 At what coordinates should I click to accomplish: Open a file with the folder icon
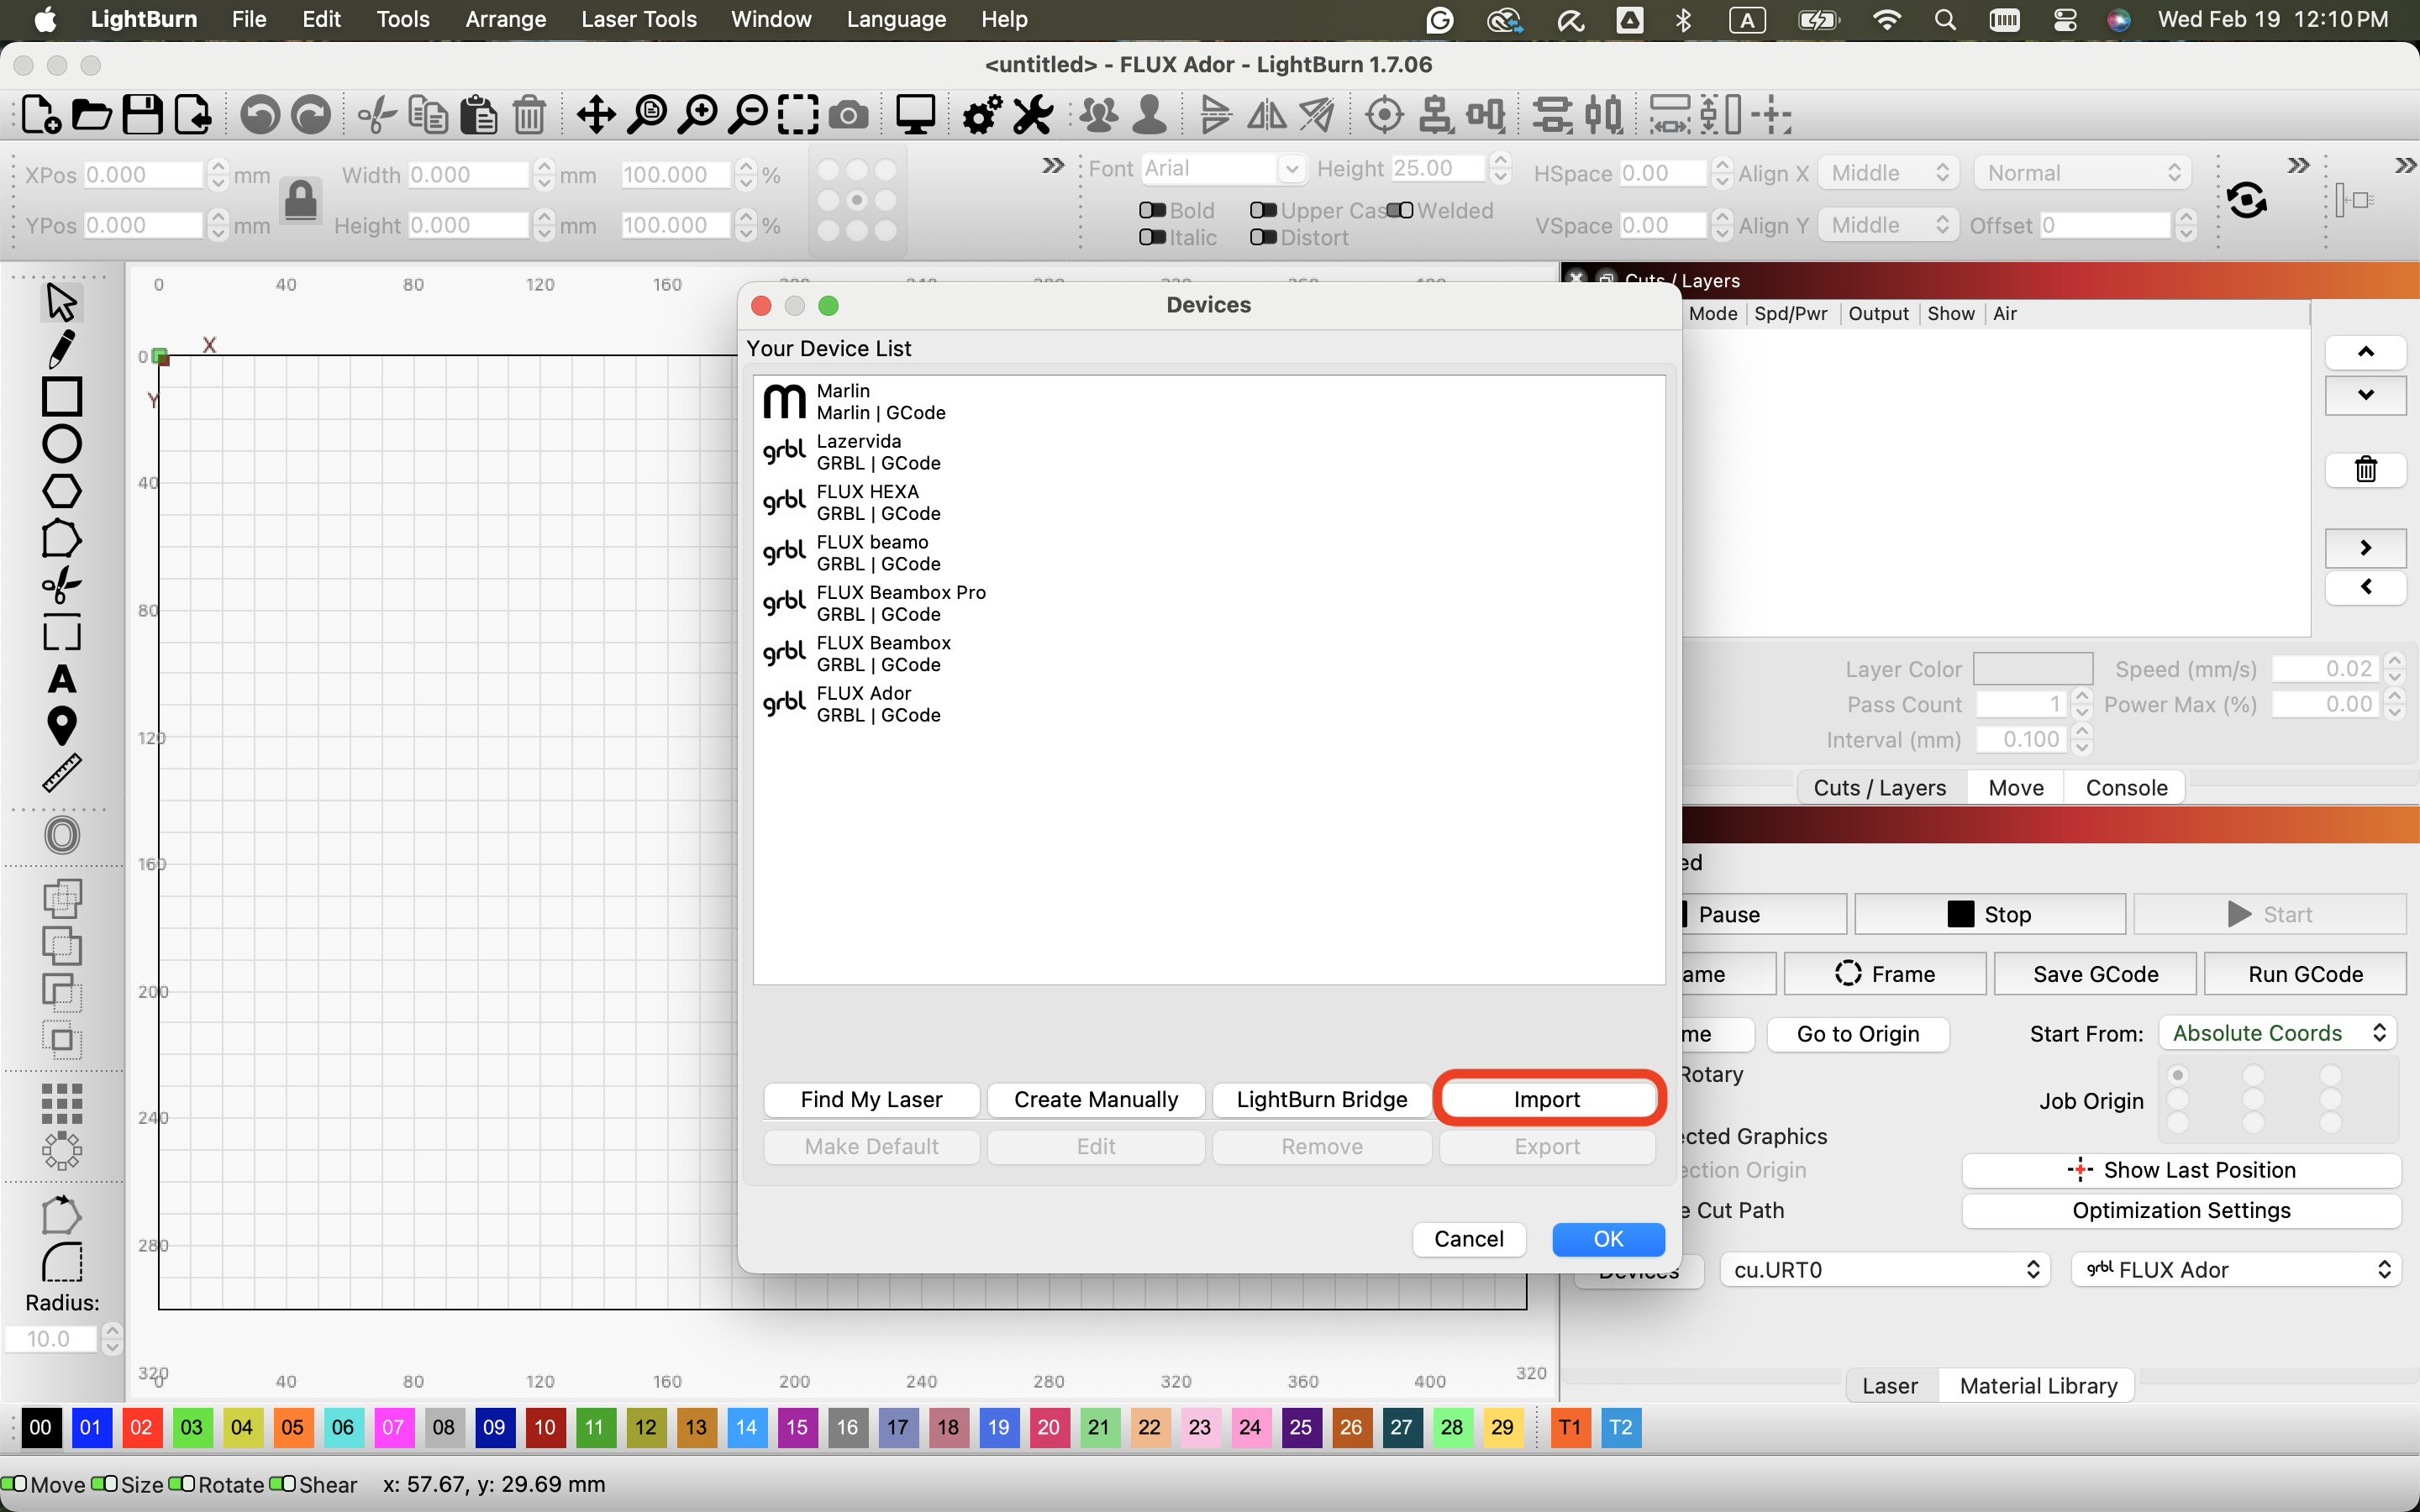point(92,115)
